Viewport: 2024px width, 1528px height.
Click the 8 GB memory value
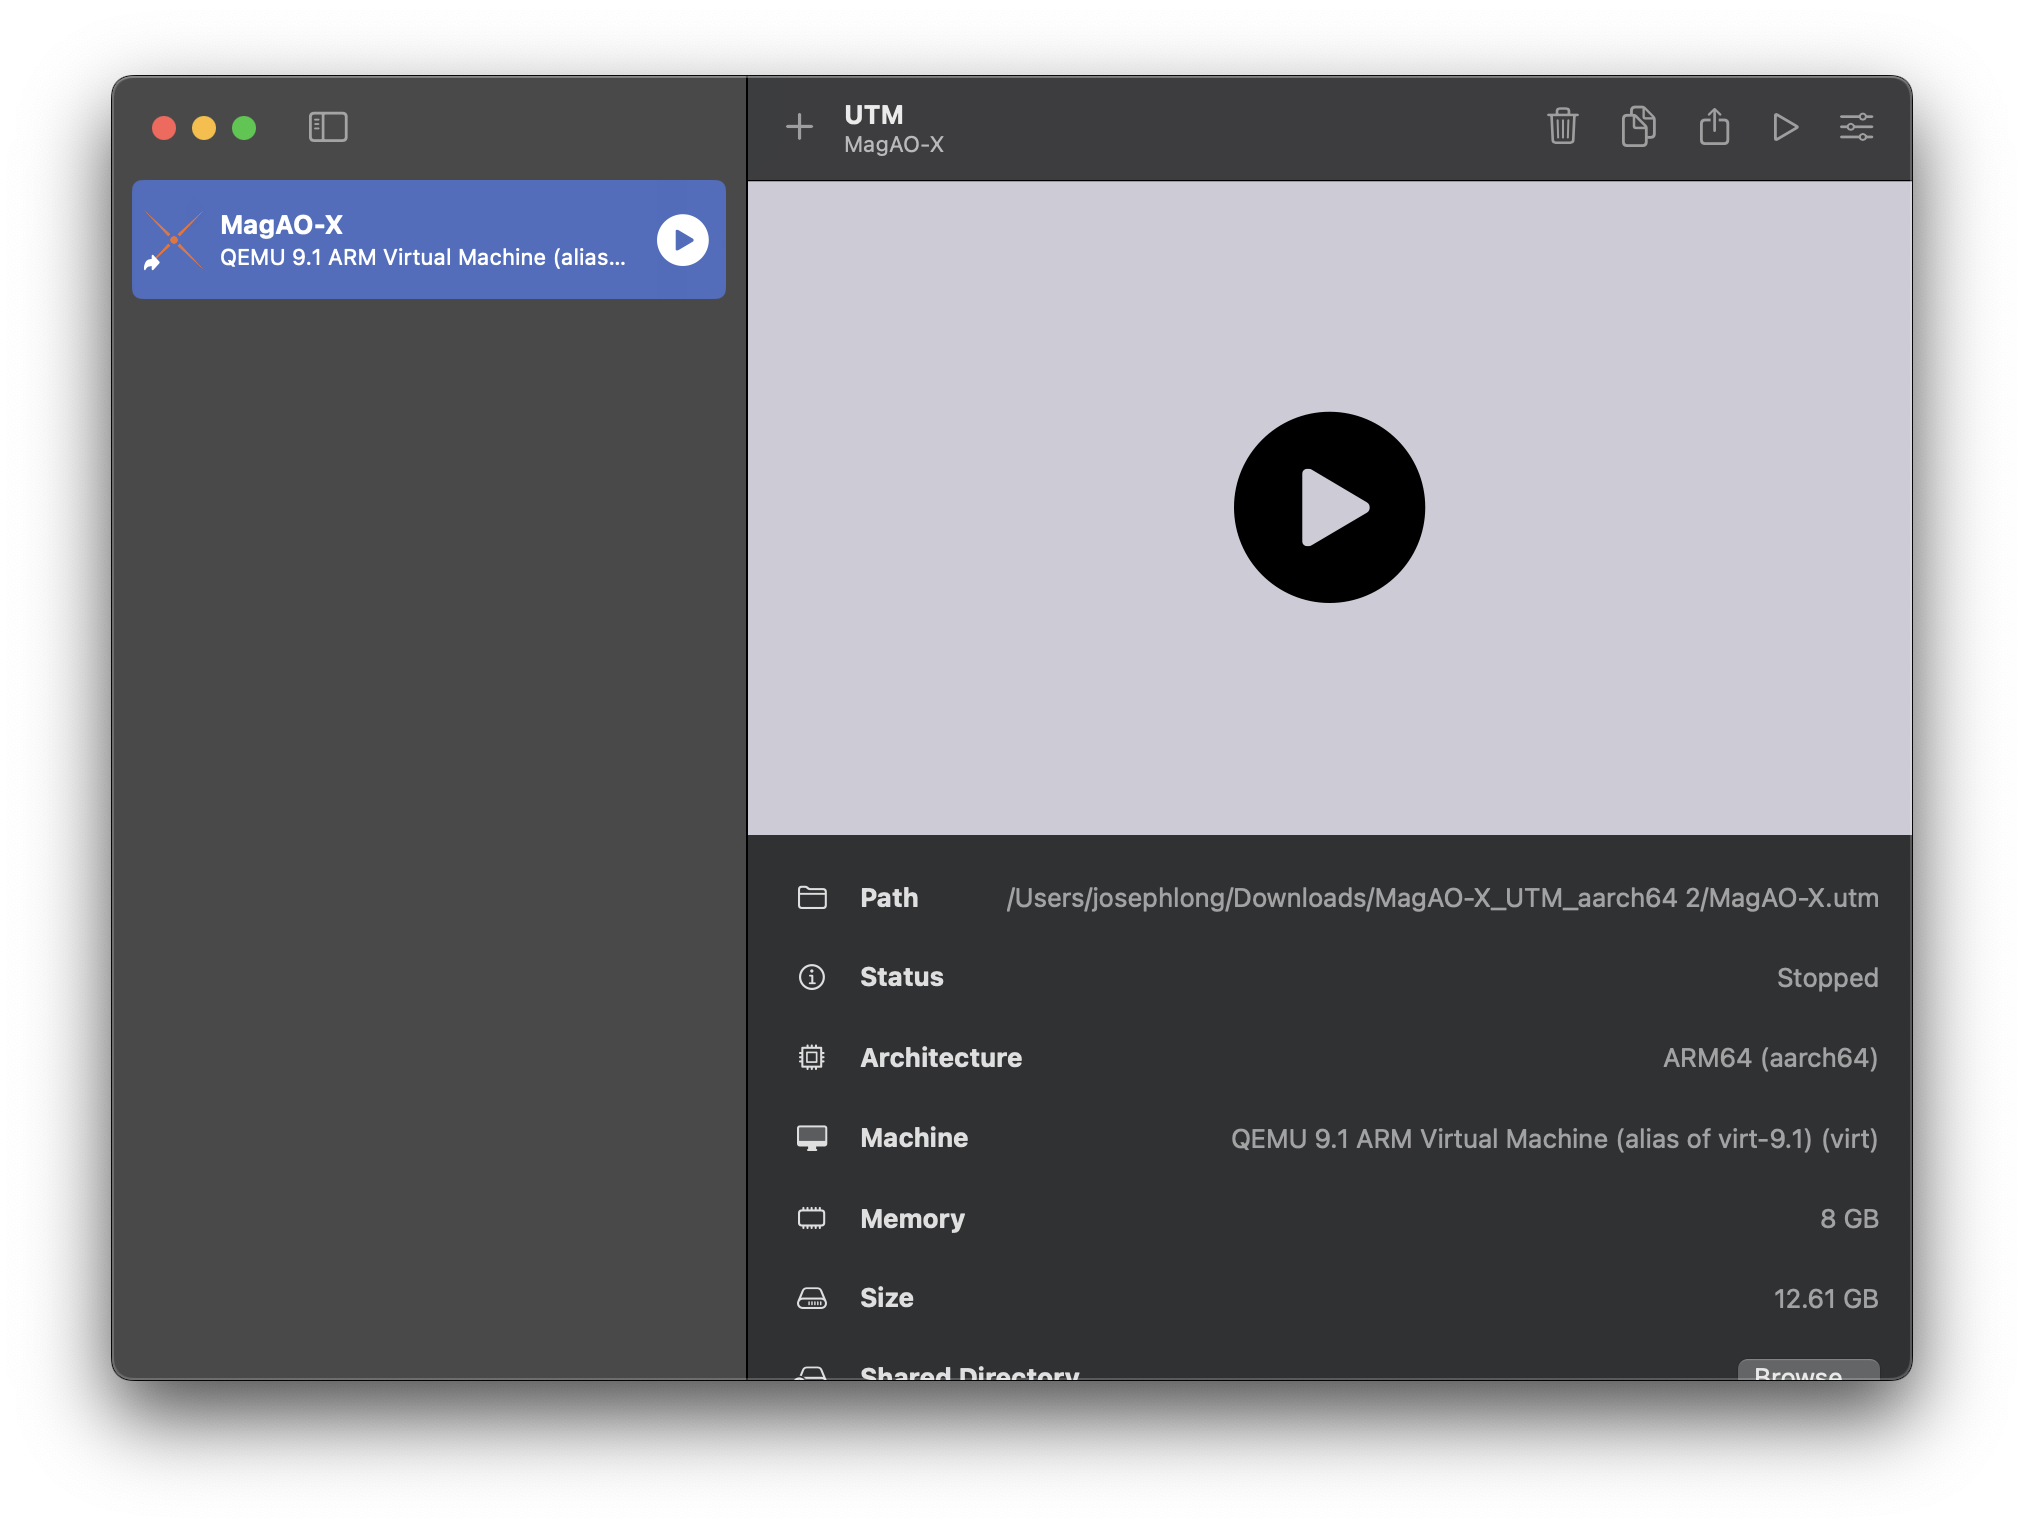[1849, 1219]
